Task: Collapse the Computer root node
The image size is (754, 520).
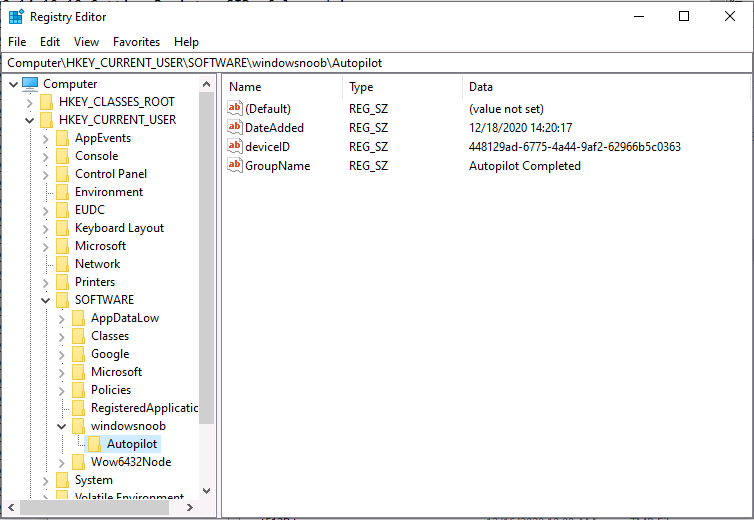Action: pyautogui.click(x=13, y=84)
